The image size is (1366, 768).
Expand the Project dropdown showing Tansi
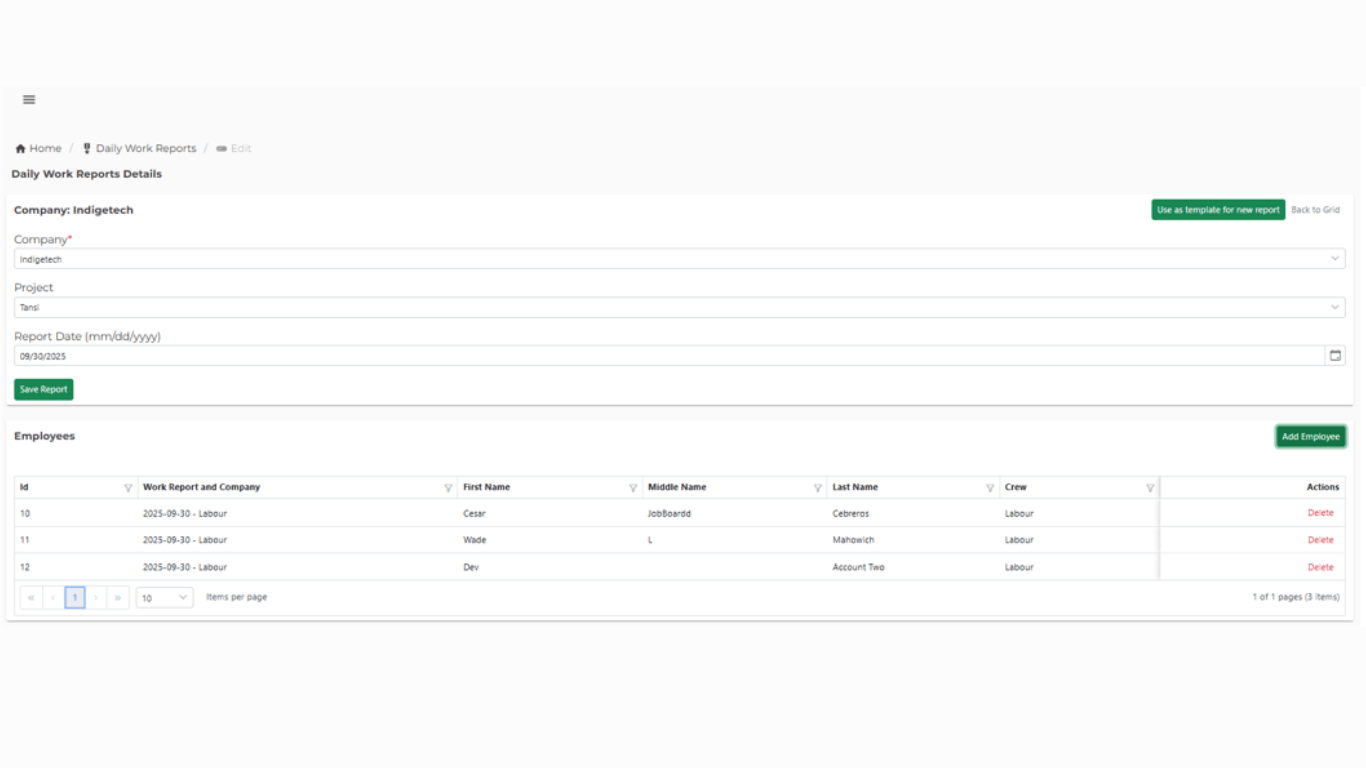(x=1334, y=308)
